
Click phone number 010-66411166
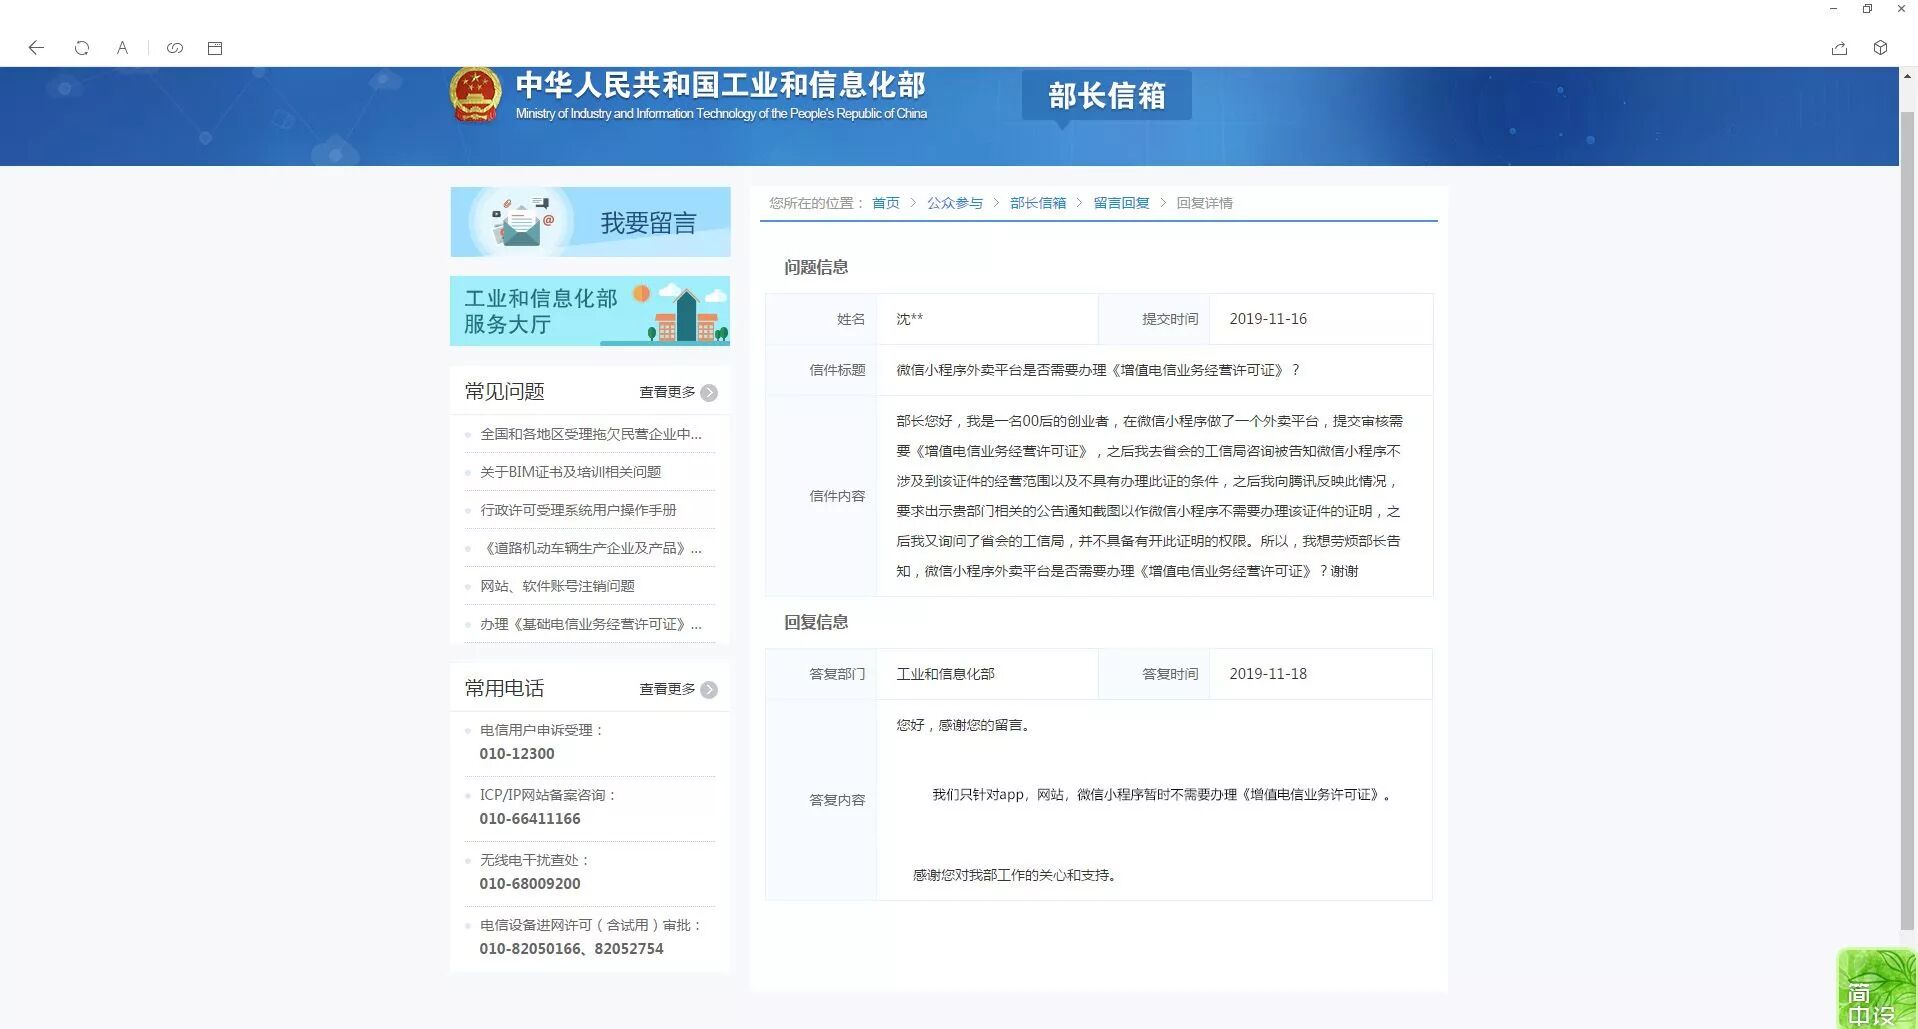tap(530, 819)
